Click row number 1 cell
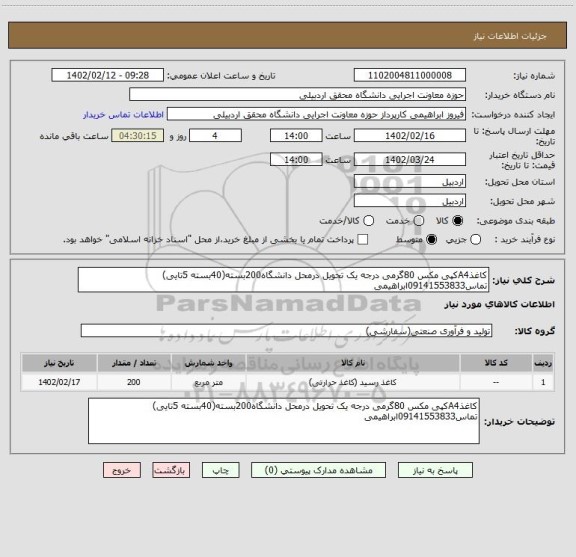The height and width of the screenshot is (557, 576). 543,382
